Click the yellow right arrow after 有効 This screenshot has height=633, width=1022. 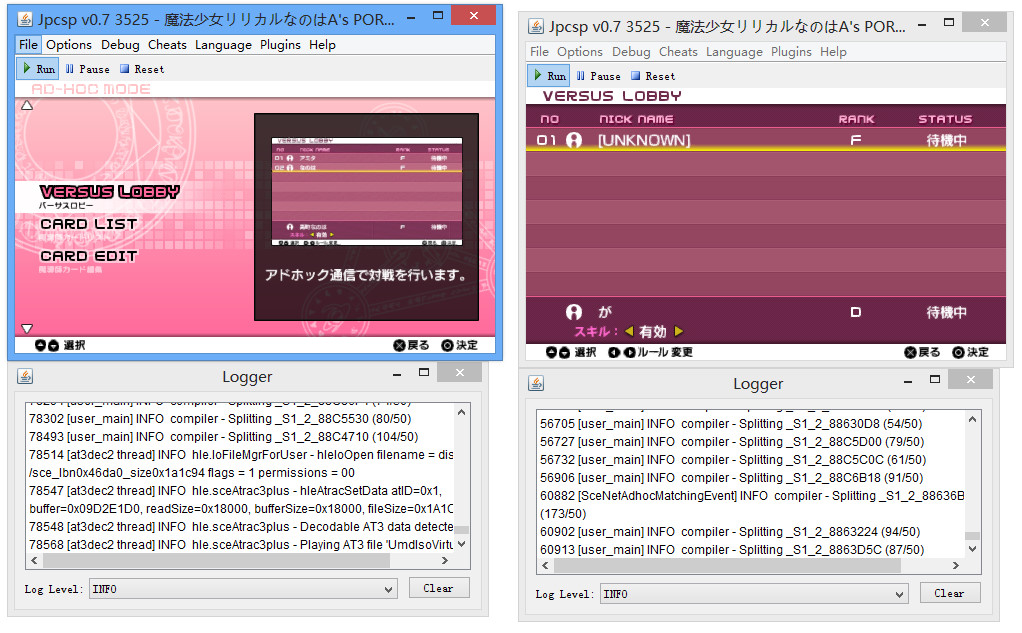[x=679, y=332]
